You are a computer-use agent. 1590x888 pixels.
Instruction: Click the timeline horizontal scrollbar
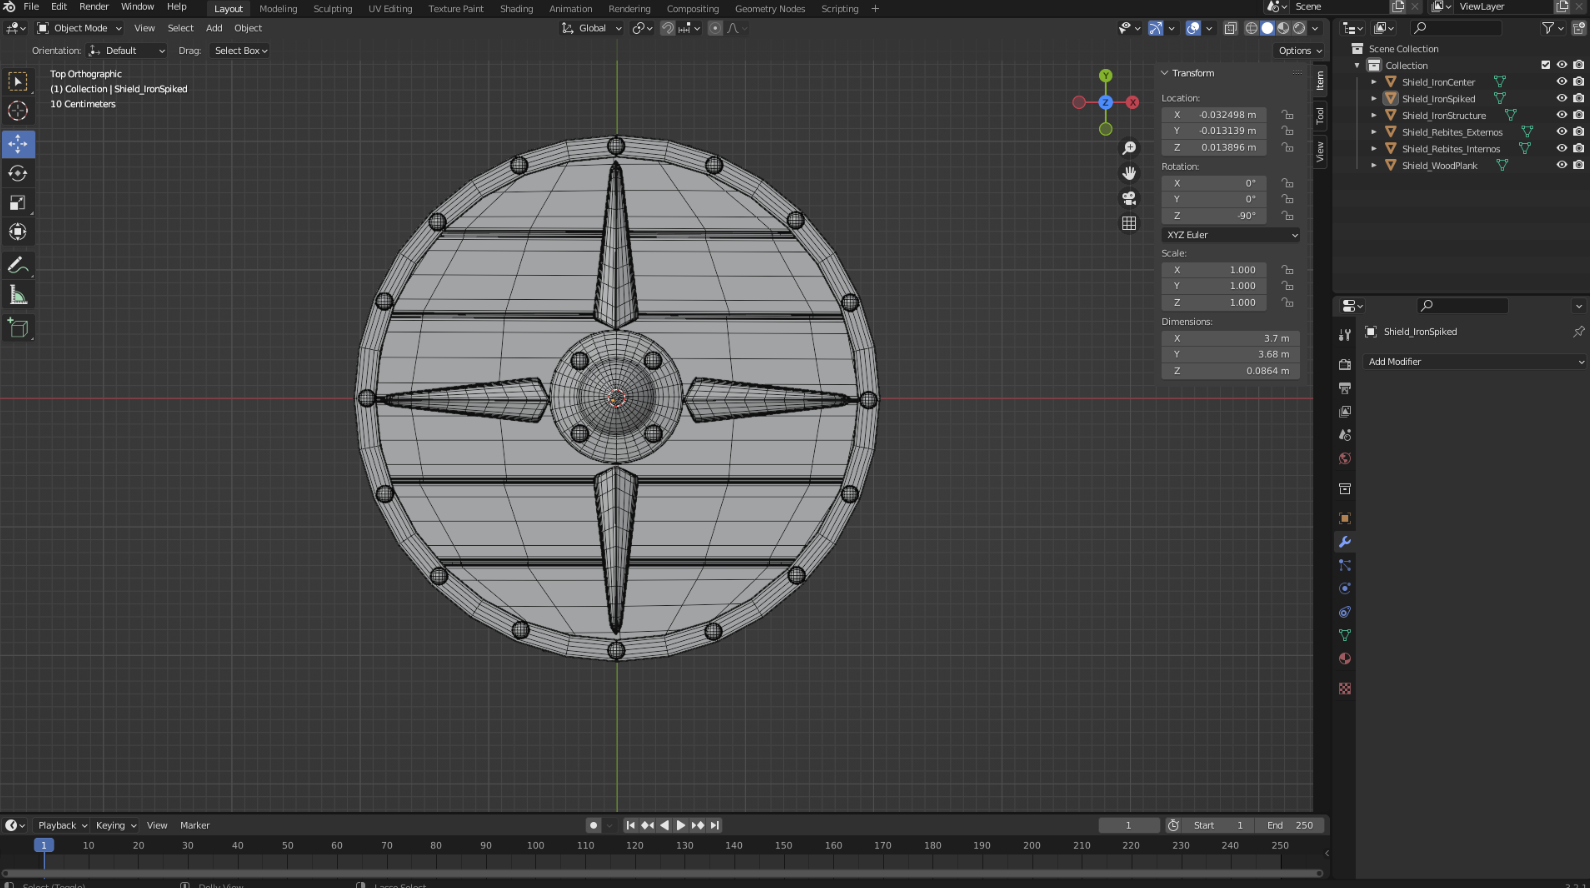point(663,873)
